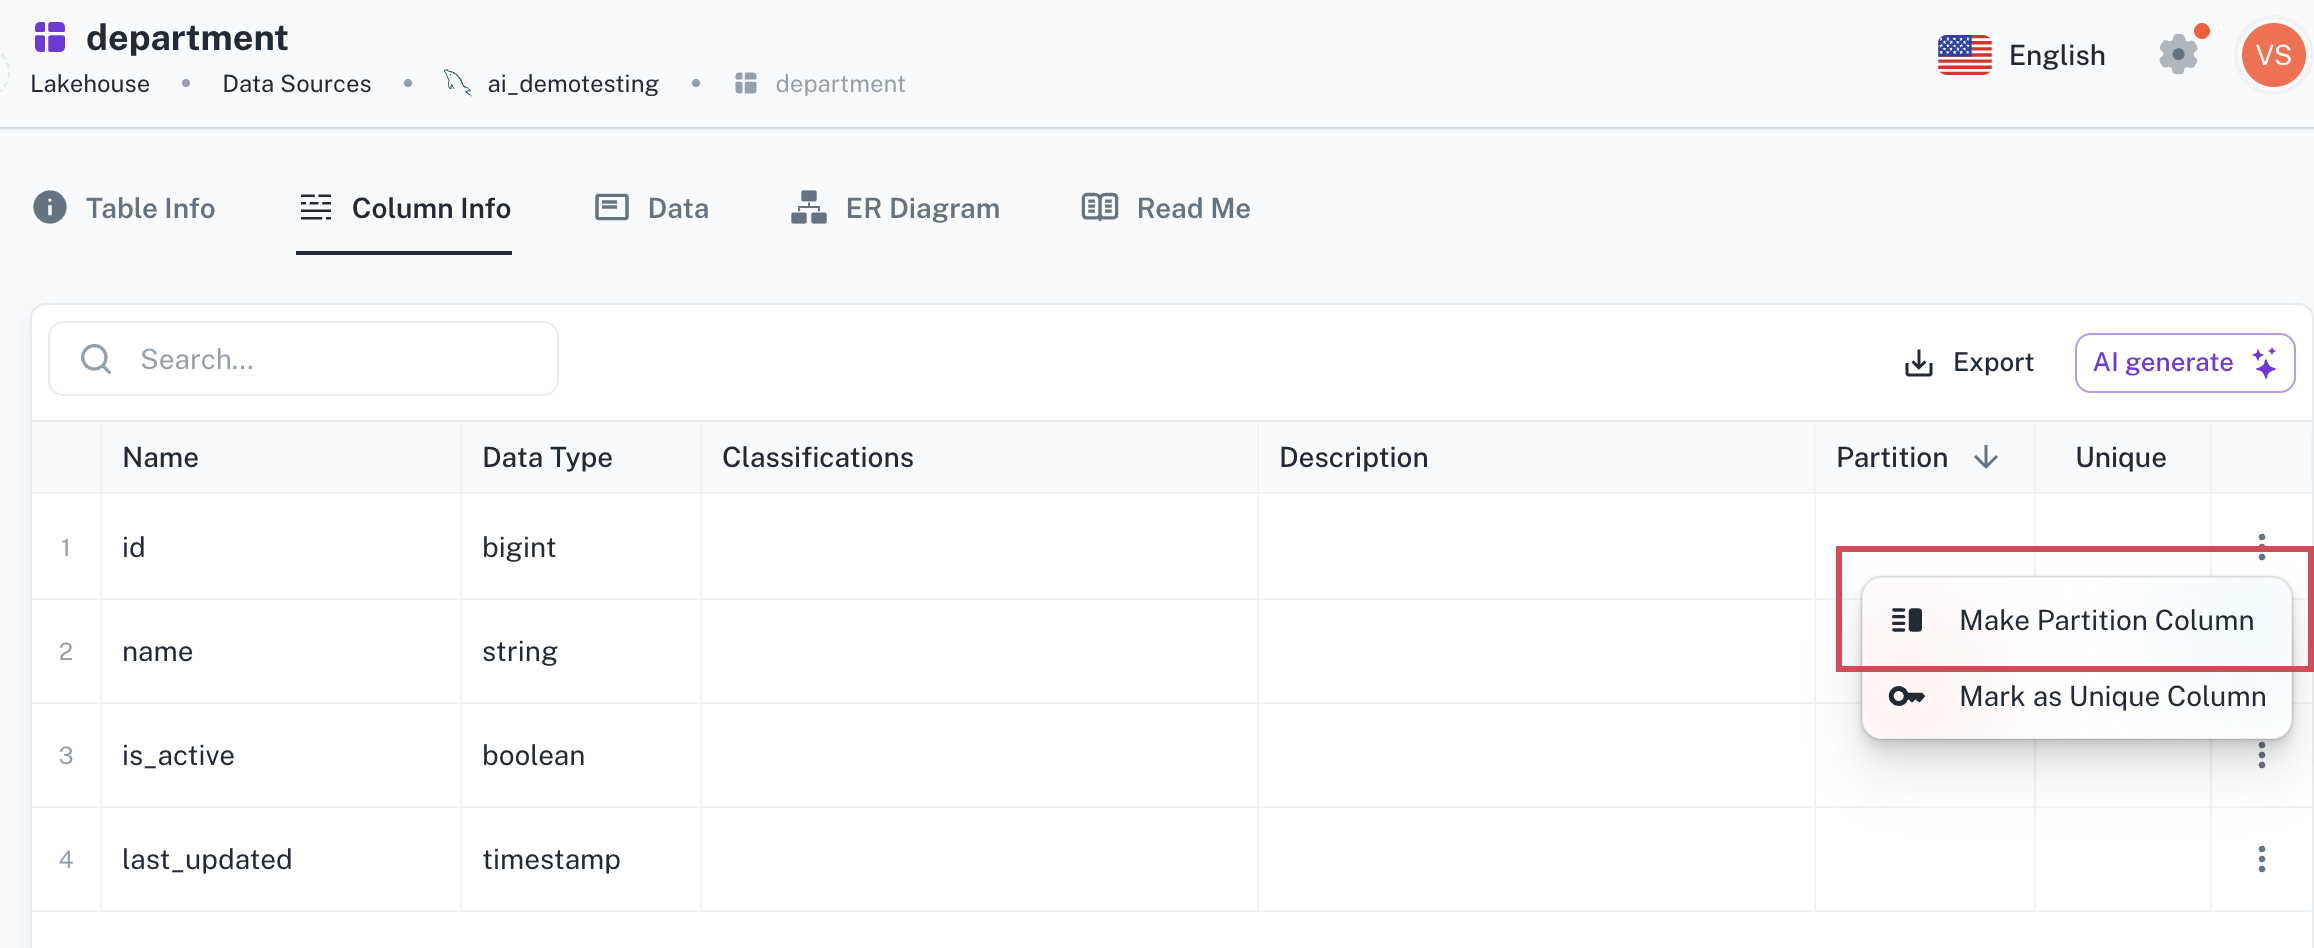This screenshot has height=948, width=2314.
Task: Click the Data tab panel icon
Action: (x=612, y=207)
